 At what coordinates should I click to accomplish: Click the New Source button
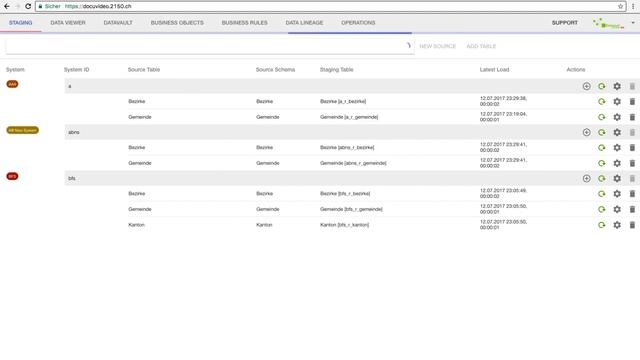438,46
